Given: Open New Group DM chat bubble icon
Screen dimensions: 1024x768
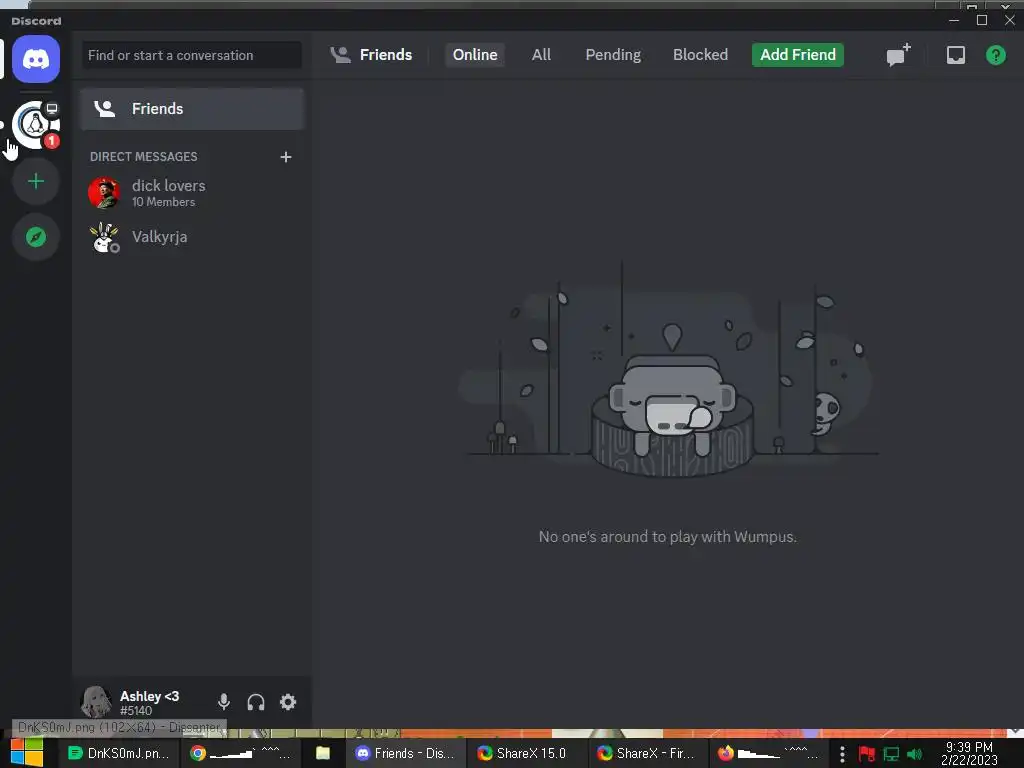Looking at the screenshot, I should click(898, 55).
